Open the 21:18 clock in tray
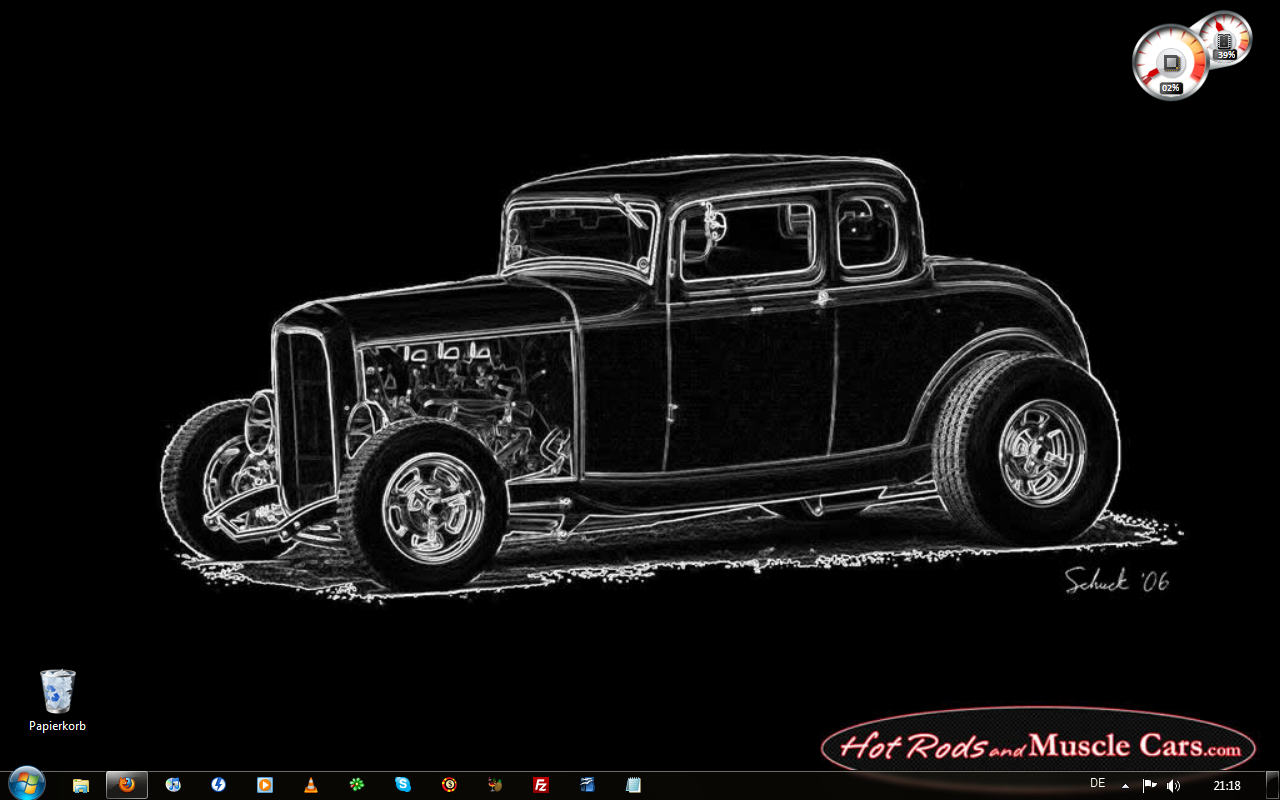Screen dimensions: 1280x800 click(x=1226, y=786)
